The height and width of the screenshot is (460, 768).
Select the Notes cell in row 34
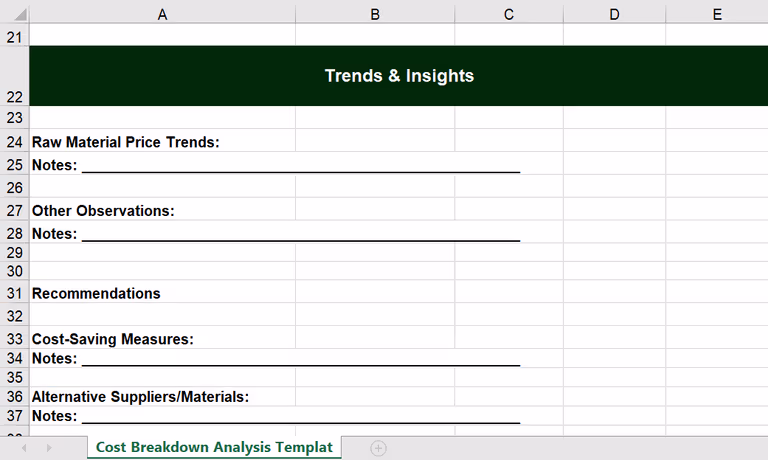pyautogui.click(x=163, y=358)
